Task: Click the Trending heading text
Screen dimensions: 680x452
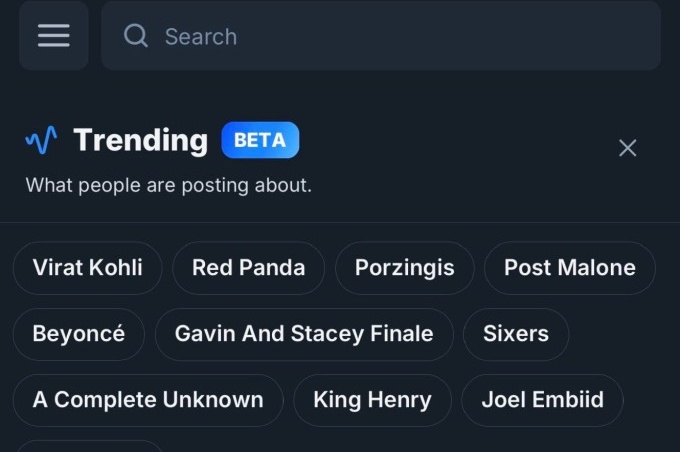Action: 140,140
